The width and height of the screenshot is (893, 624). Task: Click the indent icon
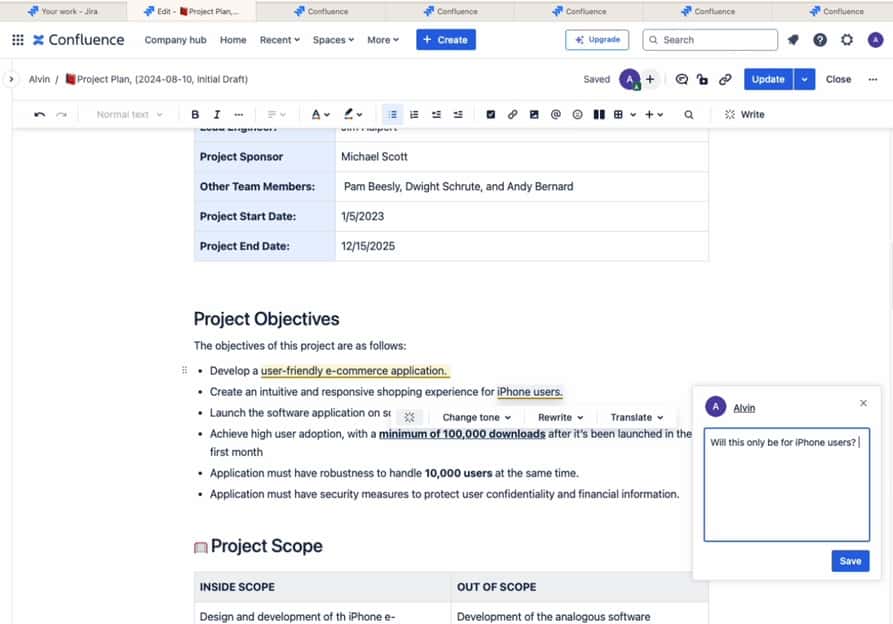(458, 114)
